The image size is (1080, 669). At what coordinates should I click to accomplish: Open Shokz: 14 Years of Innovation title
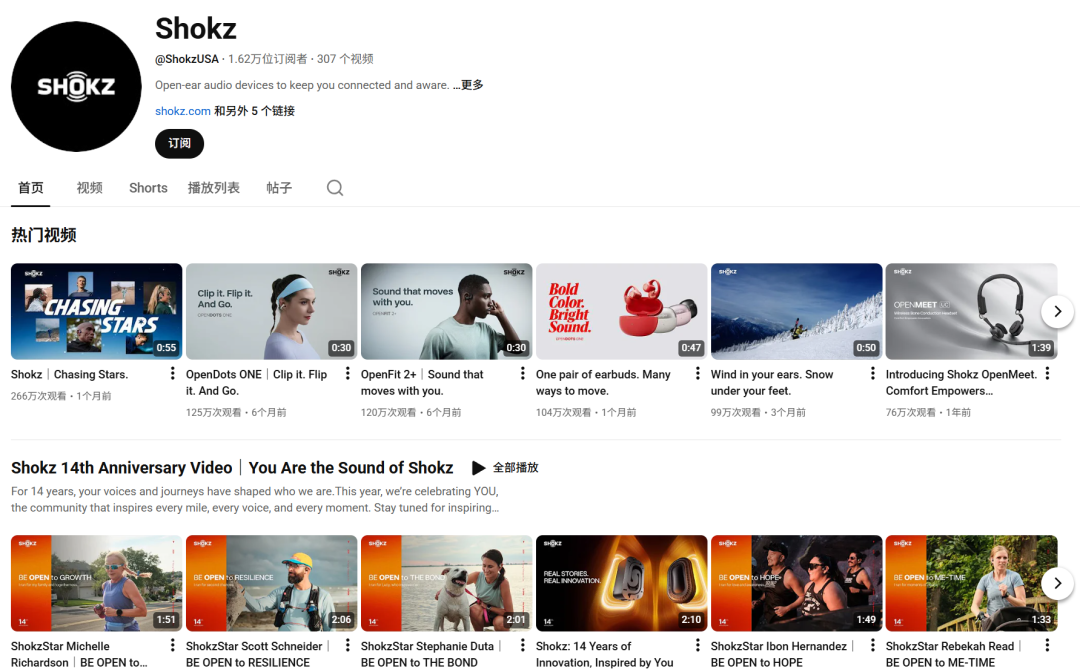(x=605, y=654)
